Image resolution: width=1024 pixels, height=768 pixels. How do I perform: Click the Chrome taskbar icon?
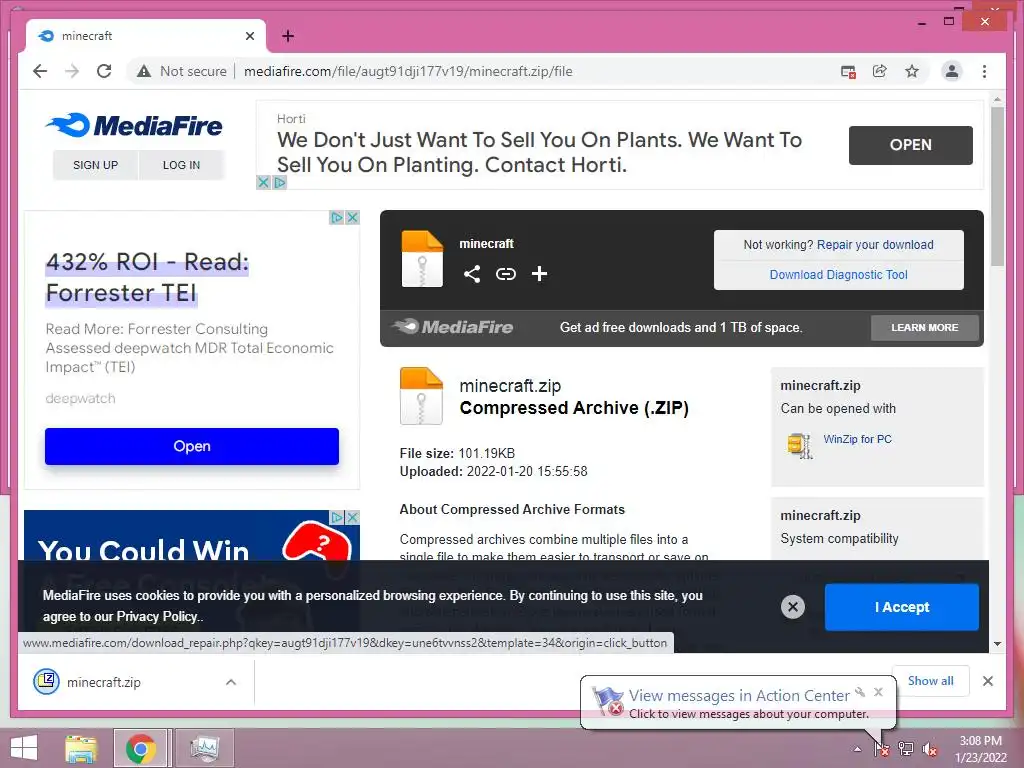pos(141,748)
